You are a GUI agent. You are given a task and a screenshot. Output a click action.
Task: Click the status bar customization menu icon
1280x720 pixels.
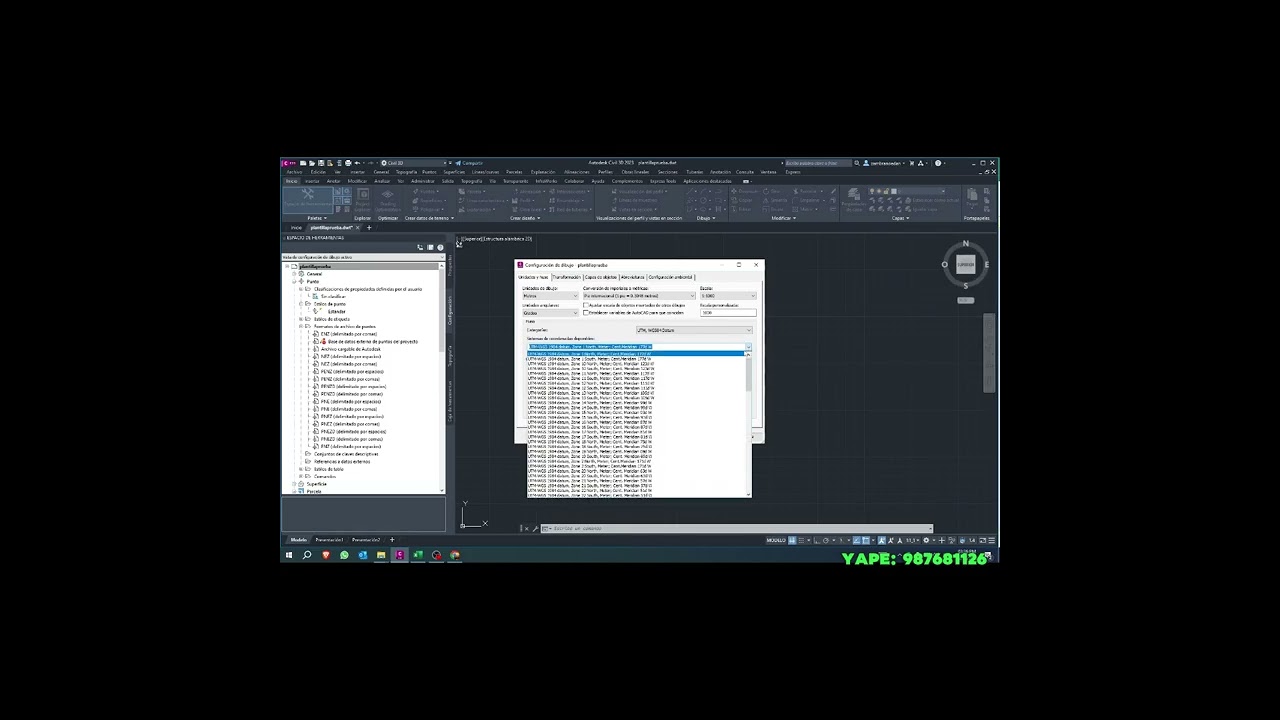coord(992,540)
